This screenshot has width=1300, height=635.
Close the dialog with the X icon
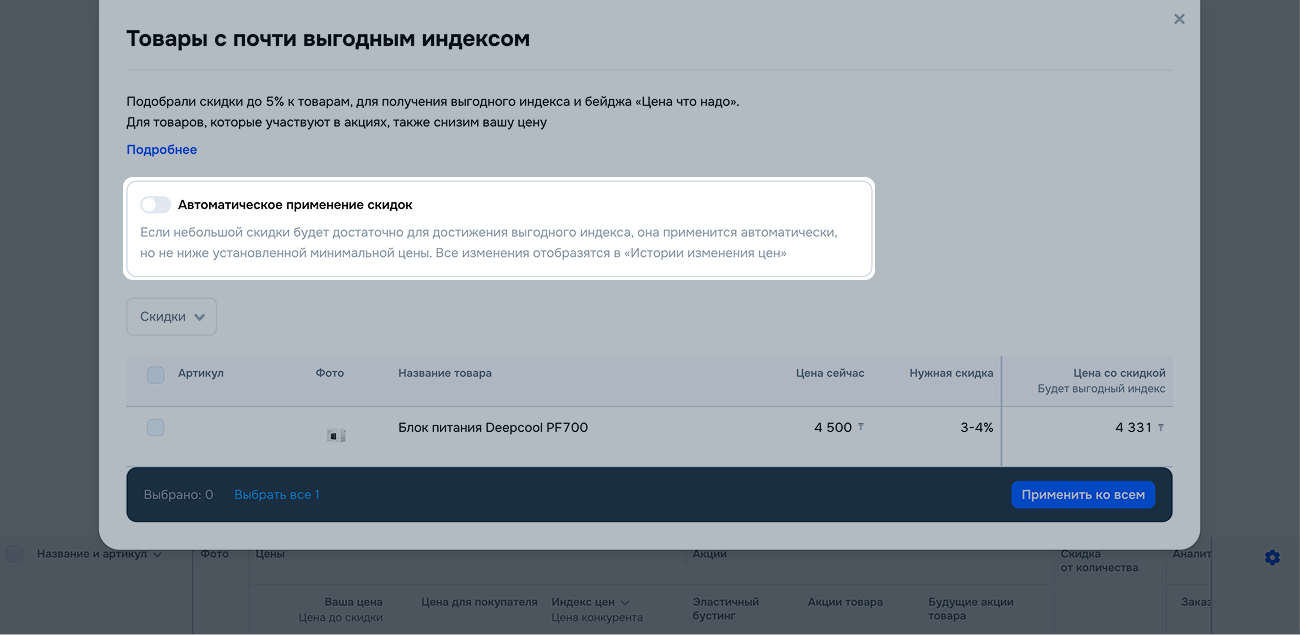tap(1179, 19)
